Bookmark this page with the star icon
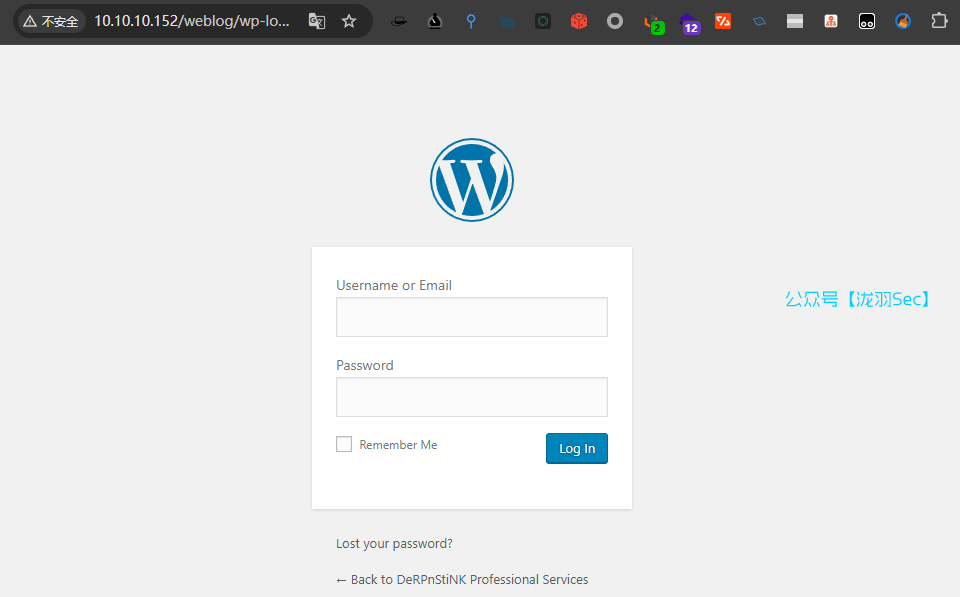The width and height of the screenshot is (960, 597). [349, 21]
